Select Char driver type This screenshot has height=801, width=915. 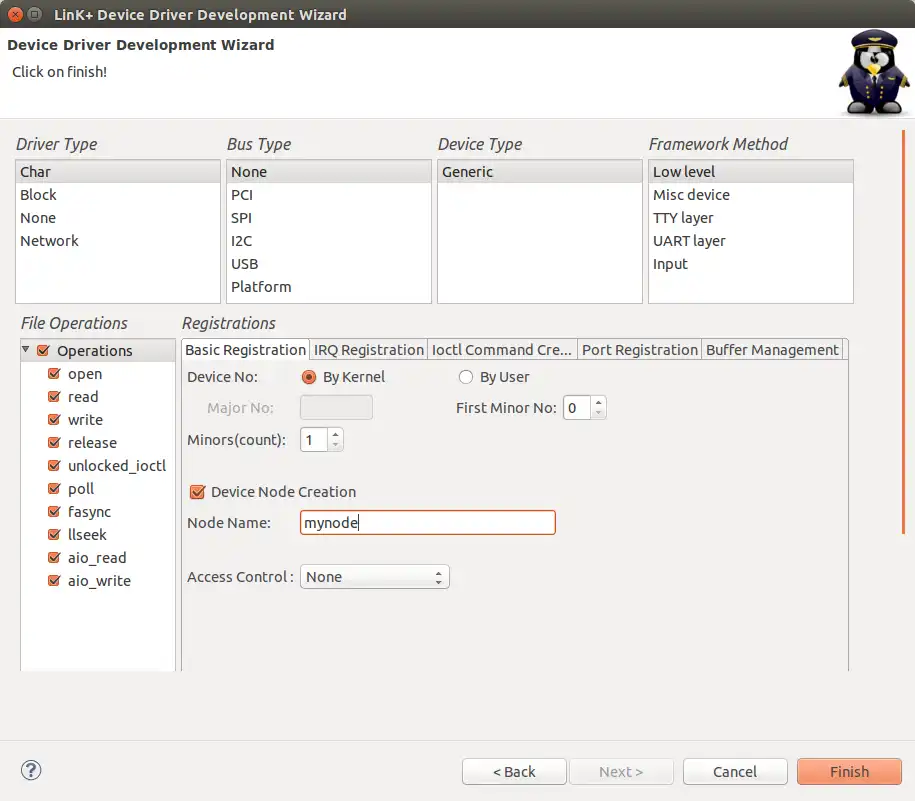pyautogui.click(x=118, y=172)
